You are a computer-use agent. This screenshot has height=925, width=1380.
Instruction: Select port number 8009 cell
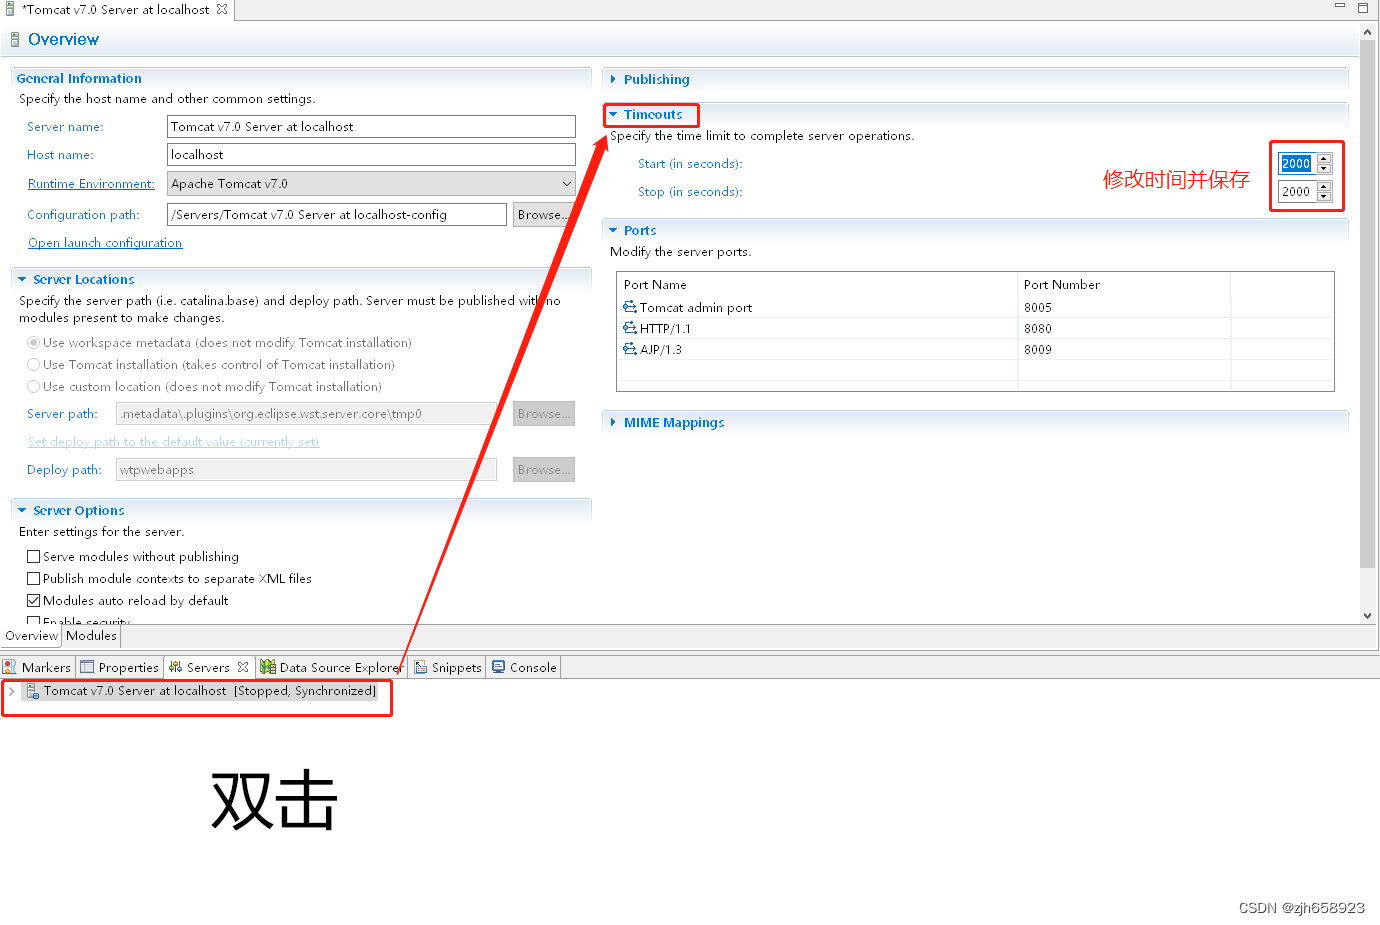[x=1123, y=350]
